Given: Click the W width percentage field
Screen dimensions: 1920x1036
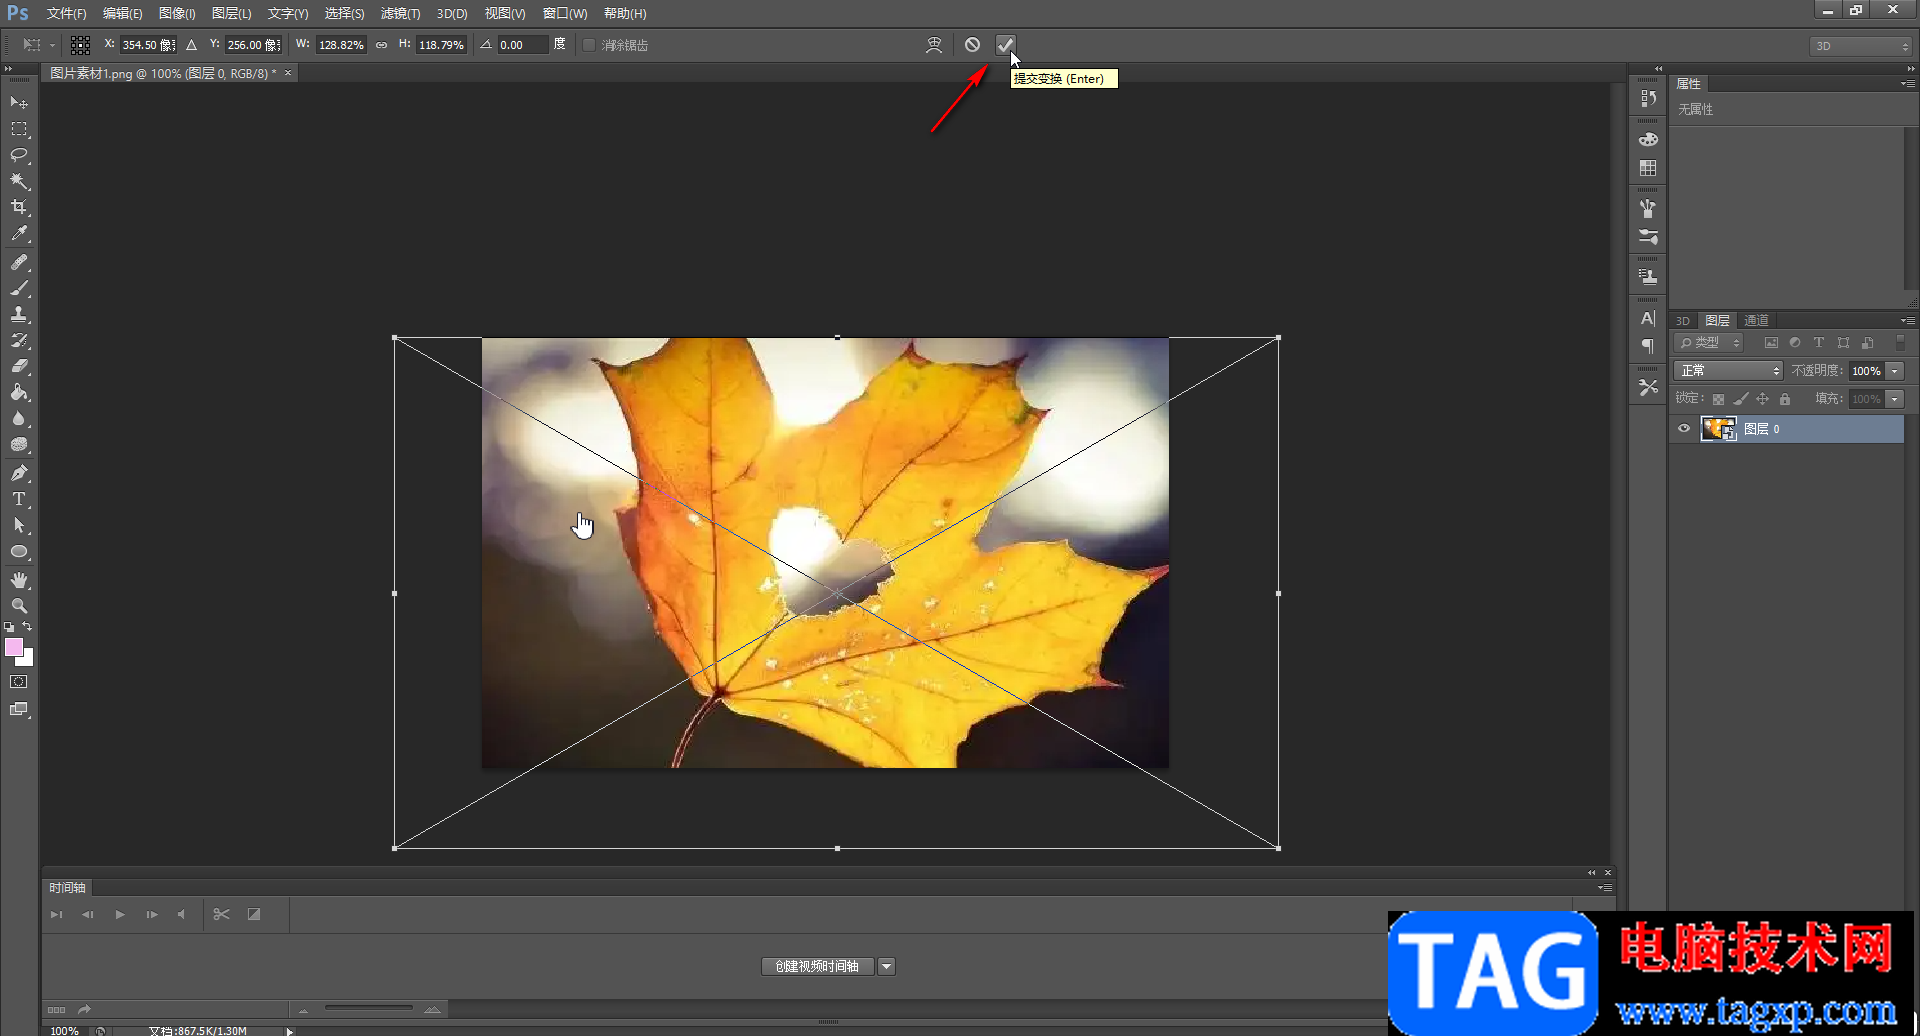Looking at the screenshot, I should pyautogui.click(x=341, y=45).
